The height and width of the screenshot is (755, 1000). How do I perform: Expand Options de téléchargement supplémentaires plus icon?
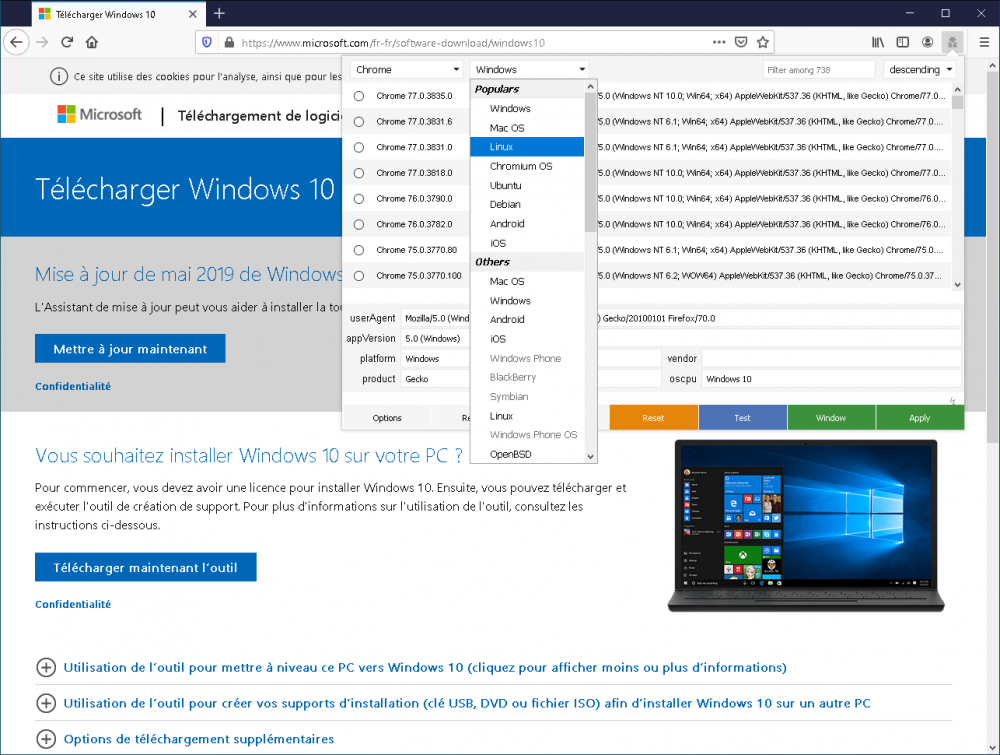[x=46, y=739]
